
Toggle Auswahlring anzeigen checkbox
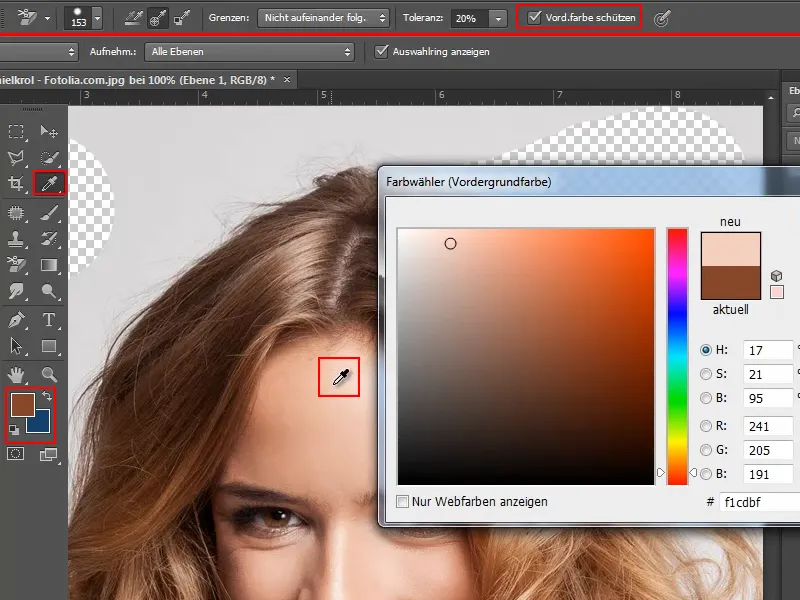(x=381, y=52)
